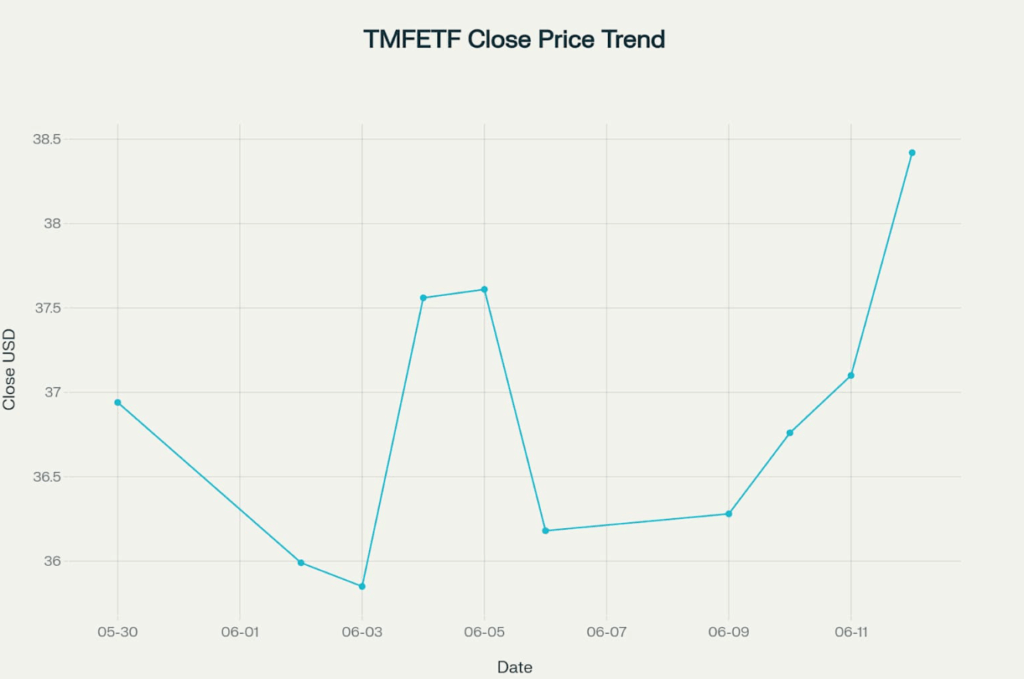
Task: Click the data point after the 06-05 drop
Action: coord(545,531)
